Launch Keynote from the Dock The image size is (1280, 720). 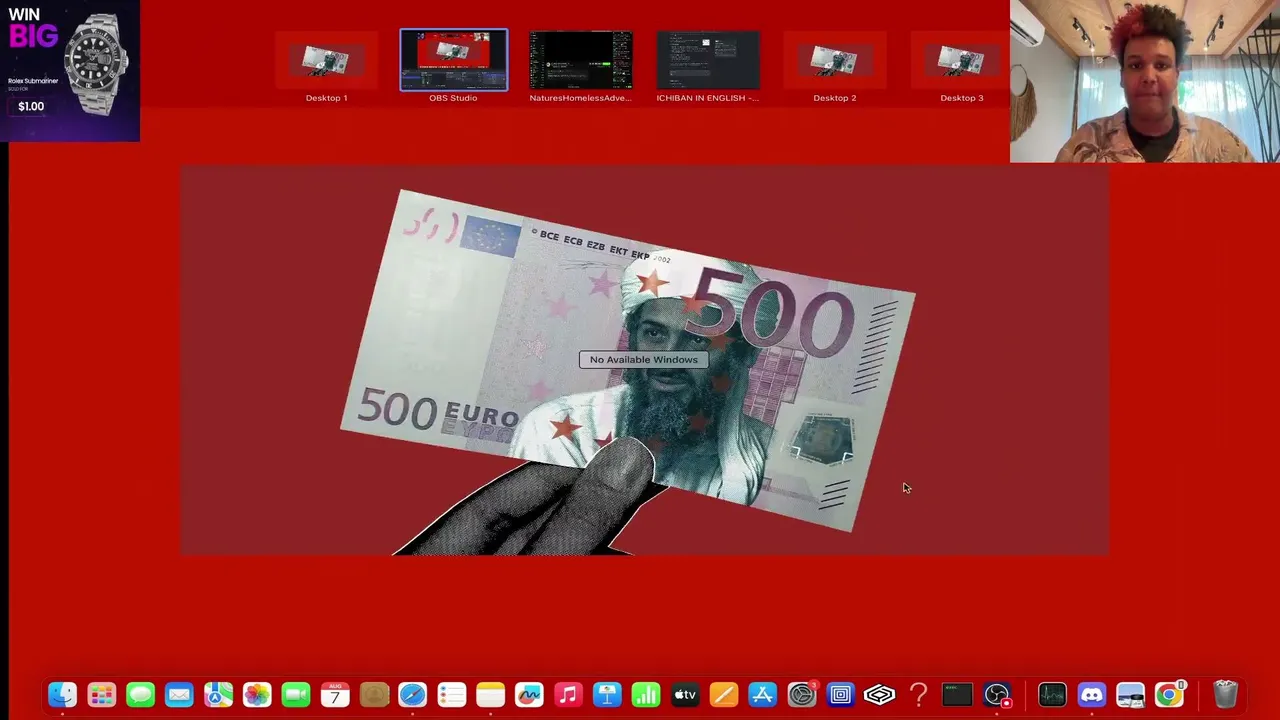click(x=607, y=695)
